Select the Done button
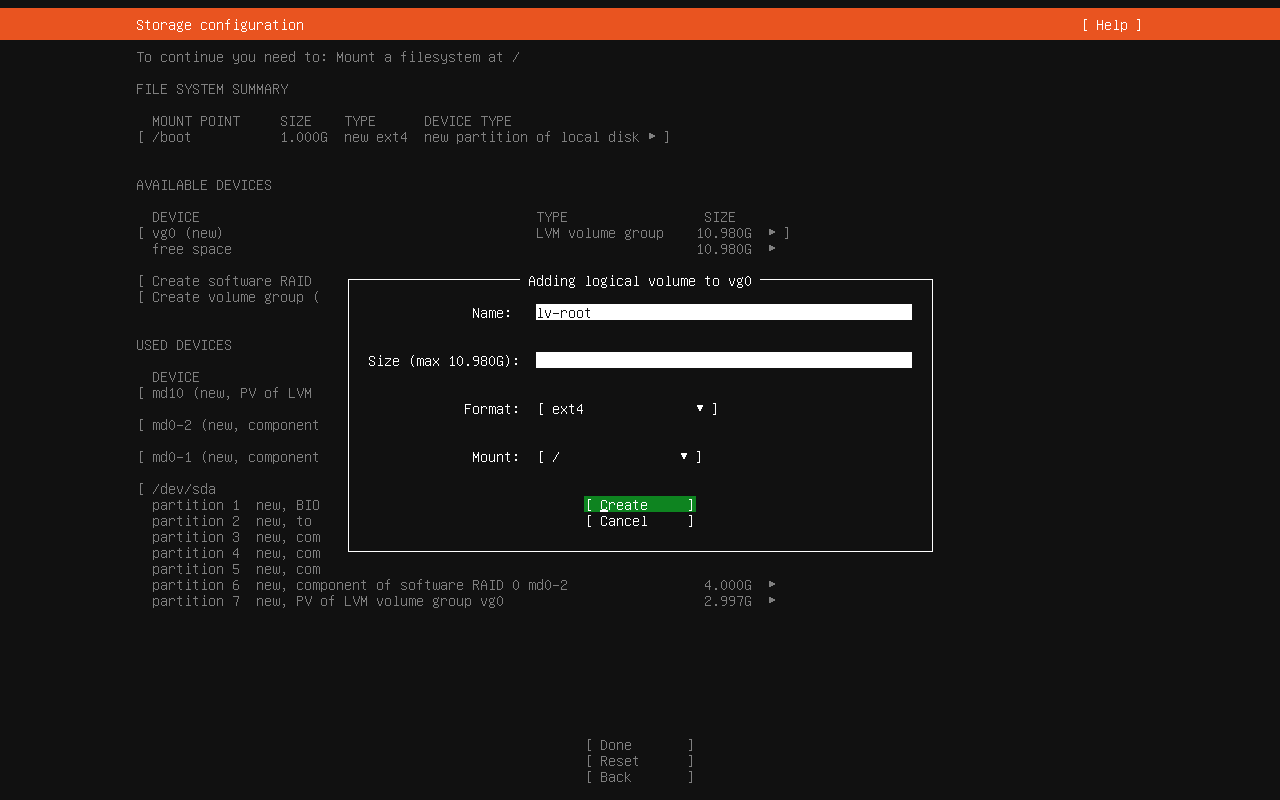This screenshot has width=1280, height=800. click(639, 745)
